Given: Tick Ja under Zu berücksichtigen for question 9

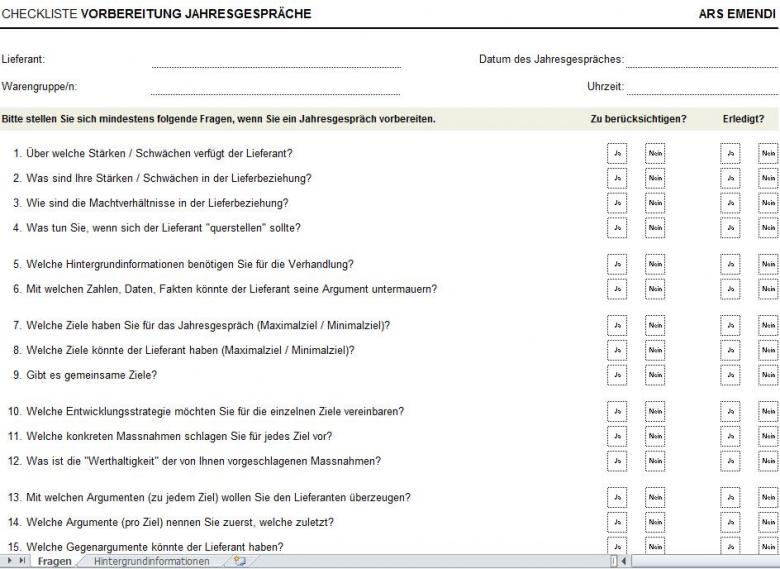Looking at the screenshot, I should pyautogui.click(x=618, y=375).
